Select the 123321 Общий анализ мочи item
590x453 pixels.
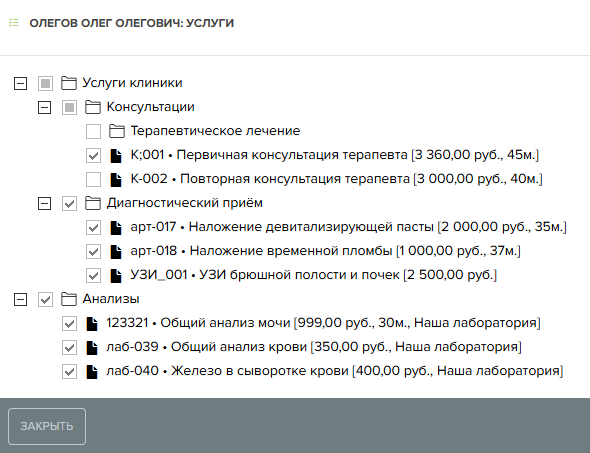[x=323, y=323]
